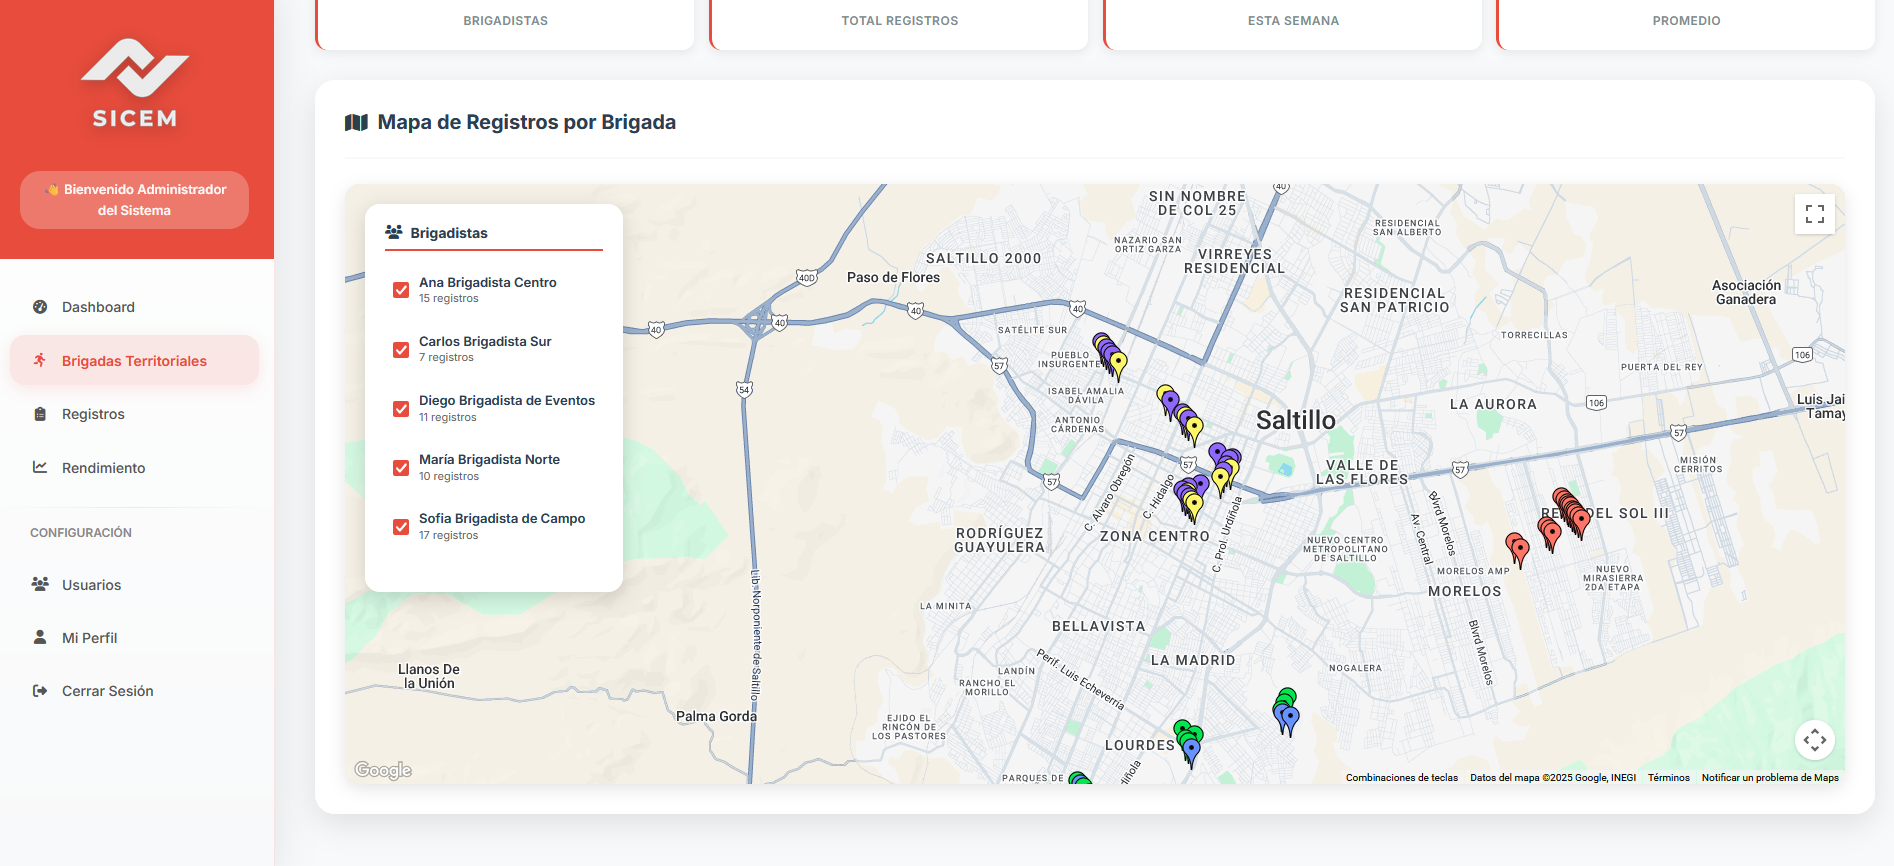Click the BELLAVISTA map label
The image size is (1894, 866).
tap(1098, 627)
